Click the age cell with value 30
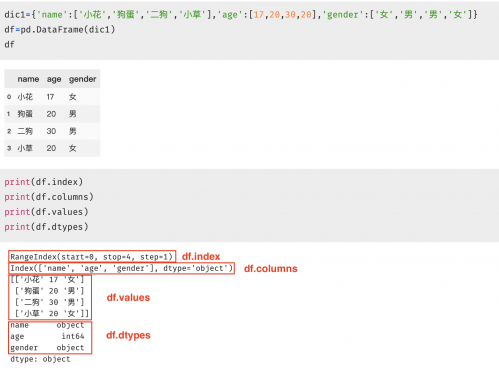This screenshot has height=375, width=499. pyautogui.click(x=51, y=131)
